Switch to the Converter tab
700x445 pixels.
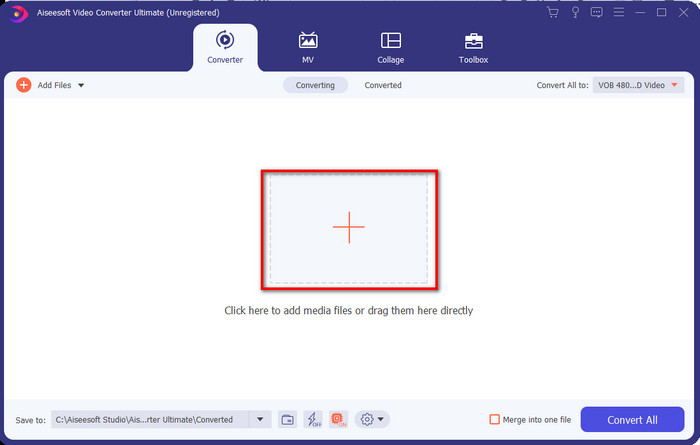click(x=225, y=48)
